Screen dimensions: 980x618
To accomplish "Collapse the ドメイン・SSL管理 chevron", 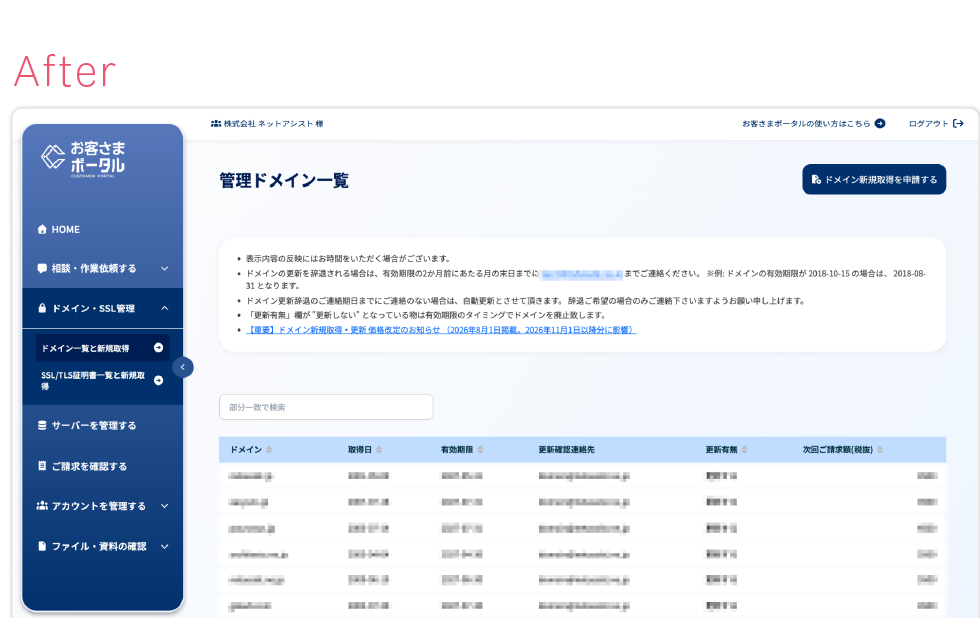I will 164,308.
